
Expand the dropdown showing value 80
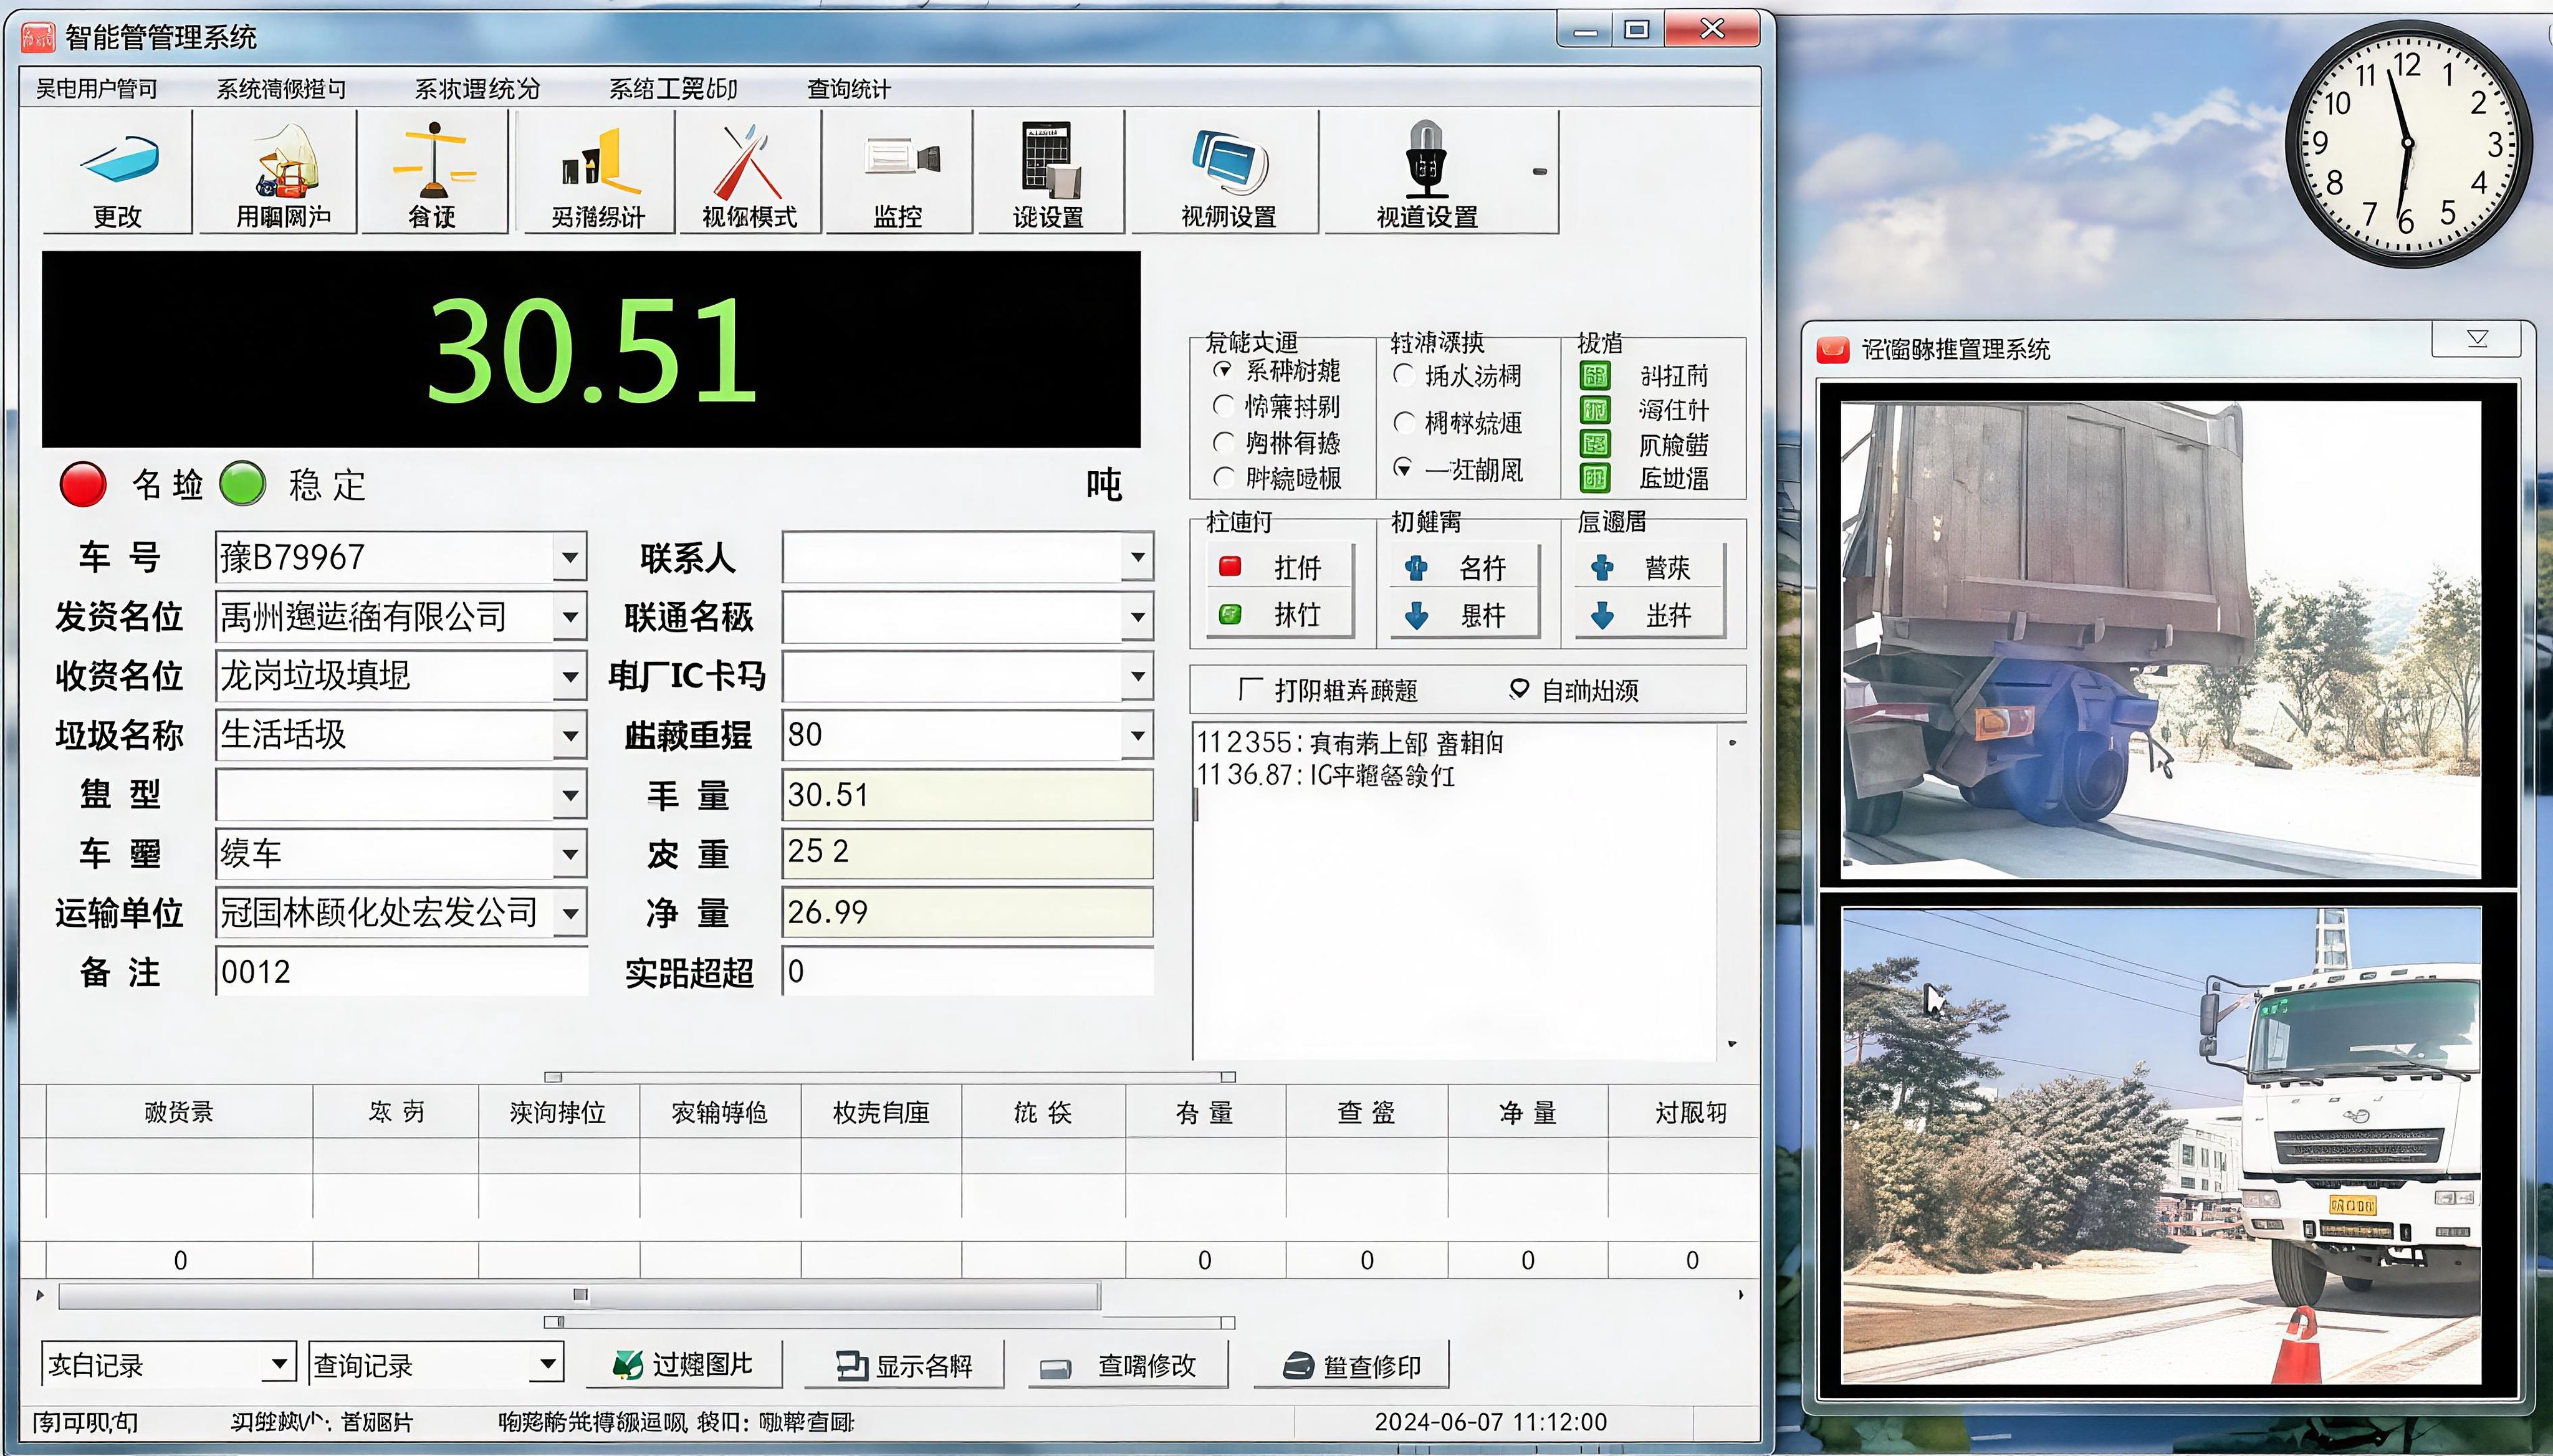click(x=1137, y=735)
